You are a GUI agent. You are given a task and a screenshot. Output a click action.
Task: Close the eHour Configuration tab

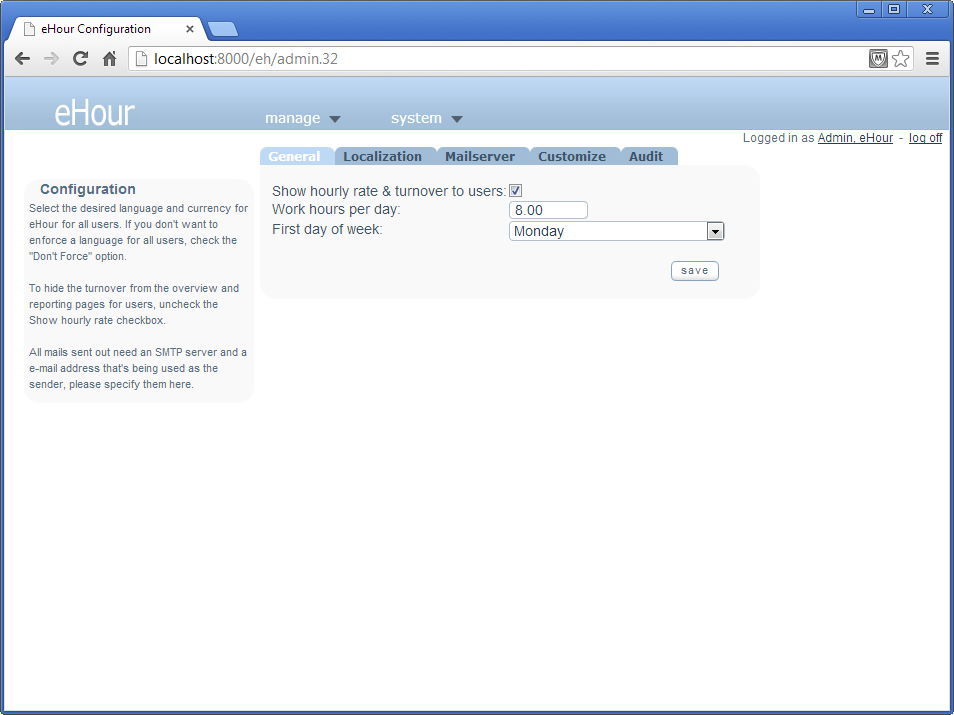(190, 29)
